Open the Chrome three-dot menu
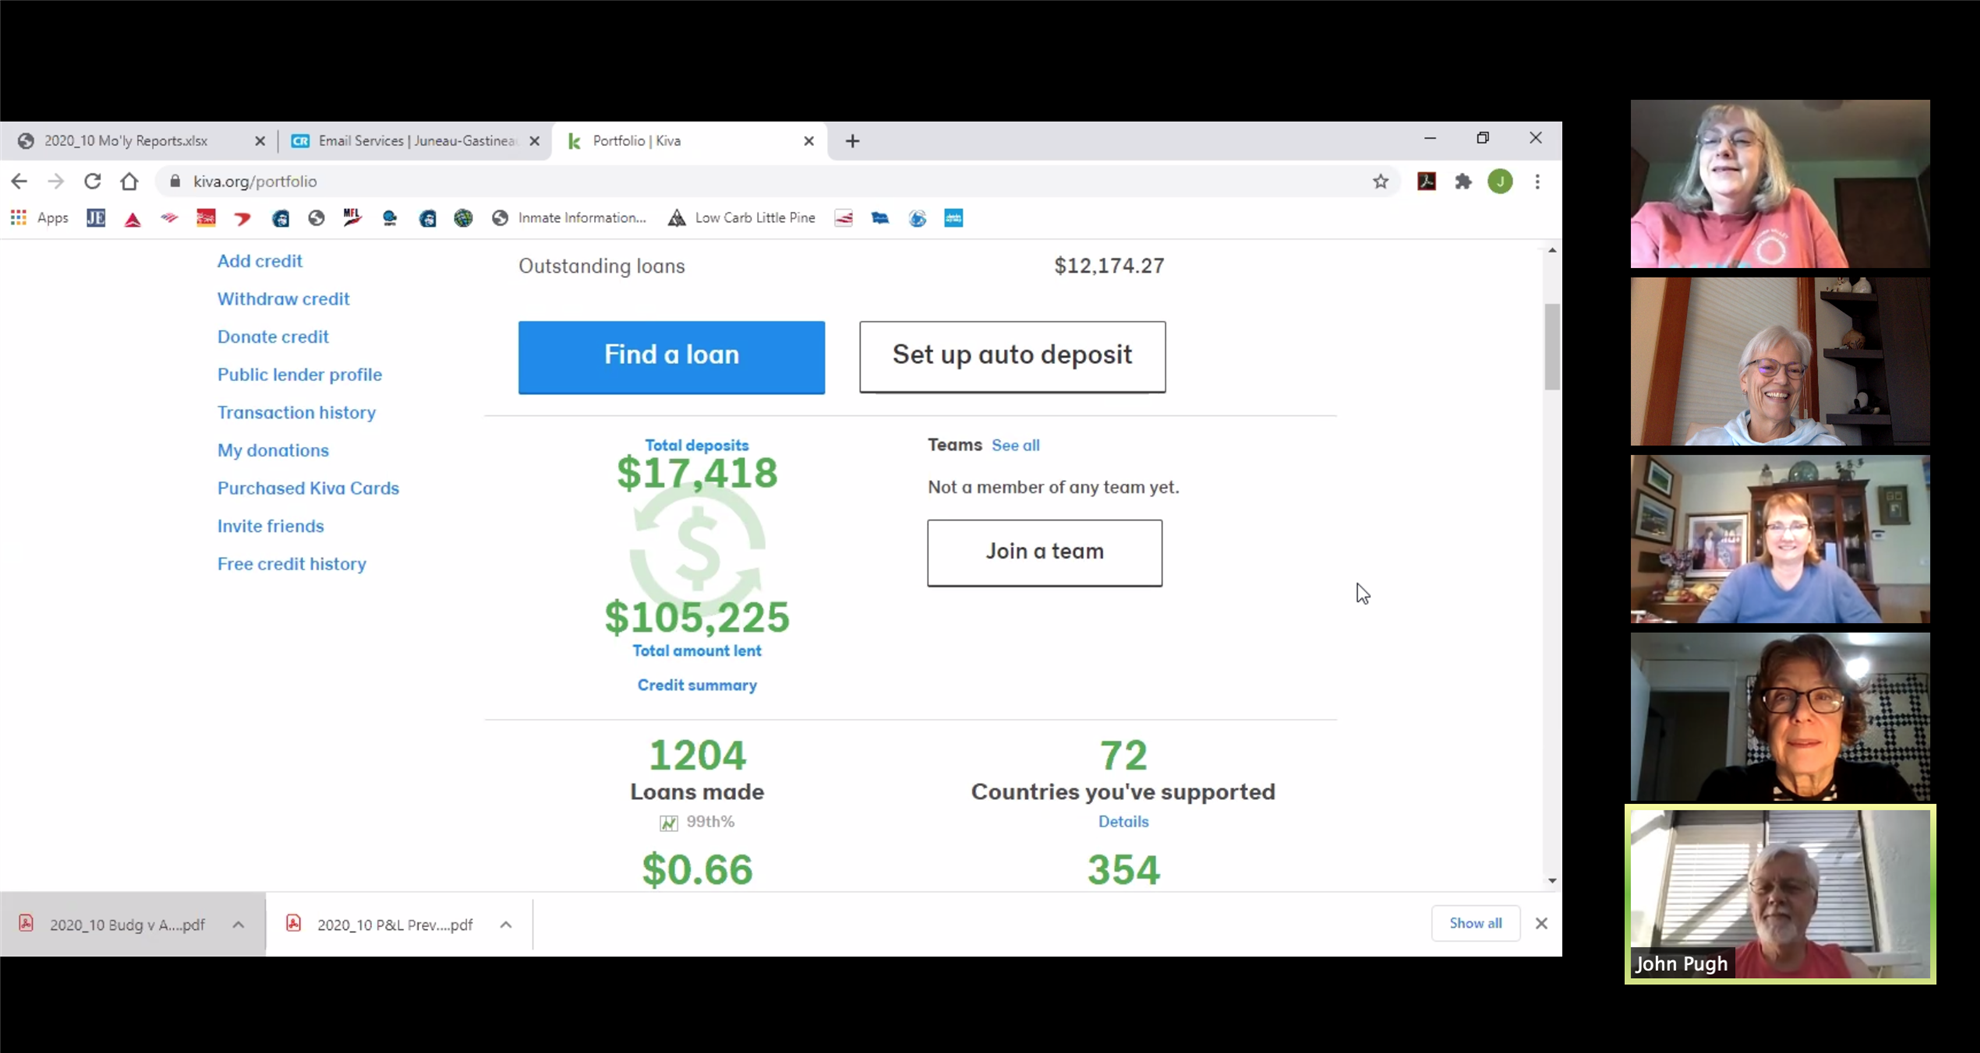The width and height of the screenshot is (1980, 1053). [x=1537, y=181]
